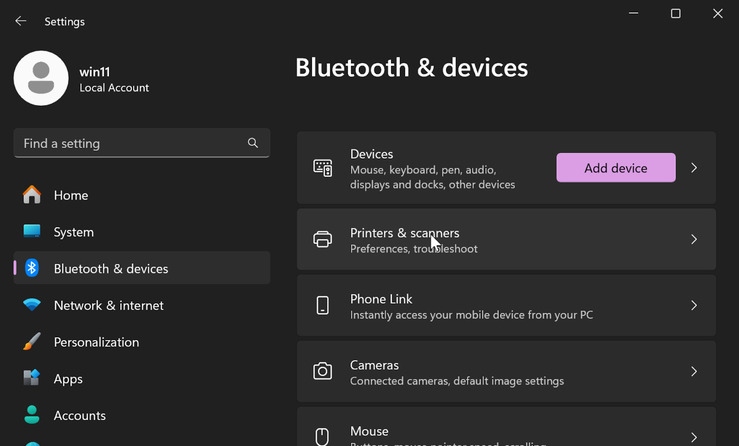Open Cameras via its chevron
This screenshot has height=446, width=739.
point(694,372)
